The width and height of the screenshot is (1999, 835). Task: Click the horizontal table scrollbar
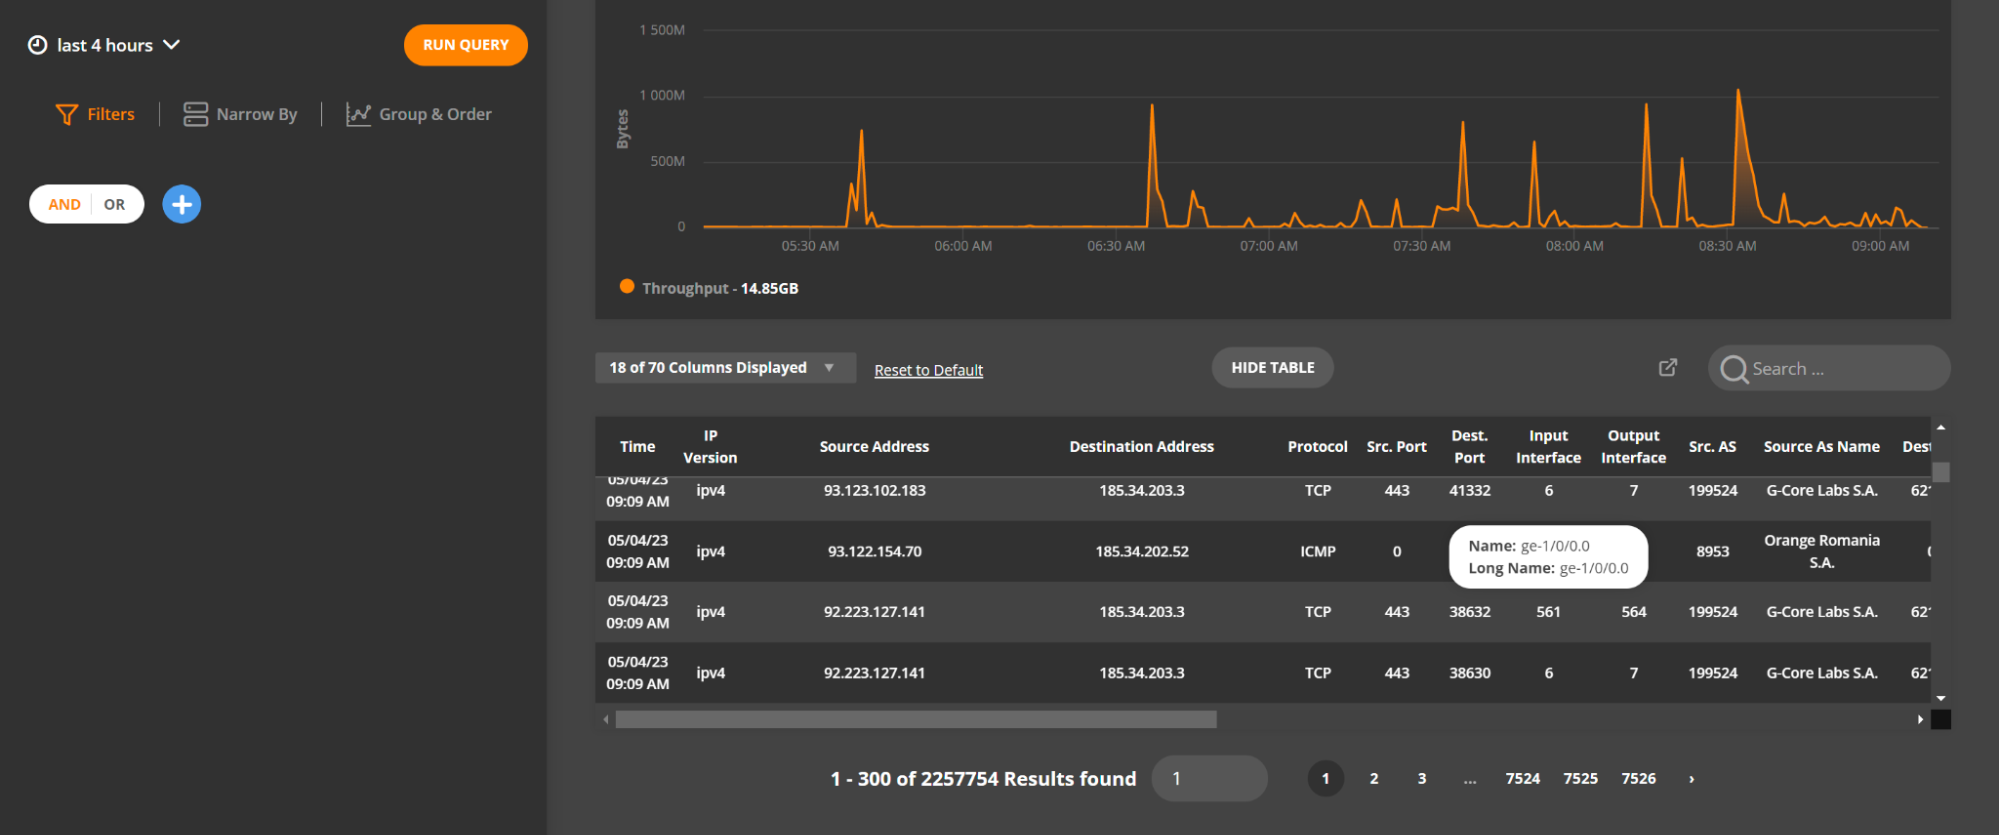(915, 720)
